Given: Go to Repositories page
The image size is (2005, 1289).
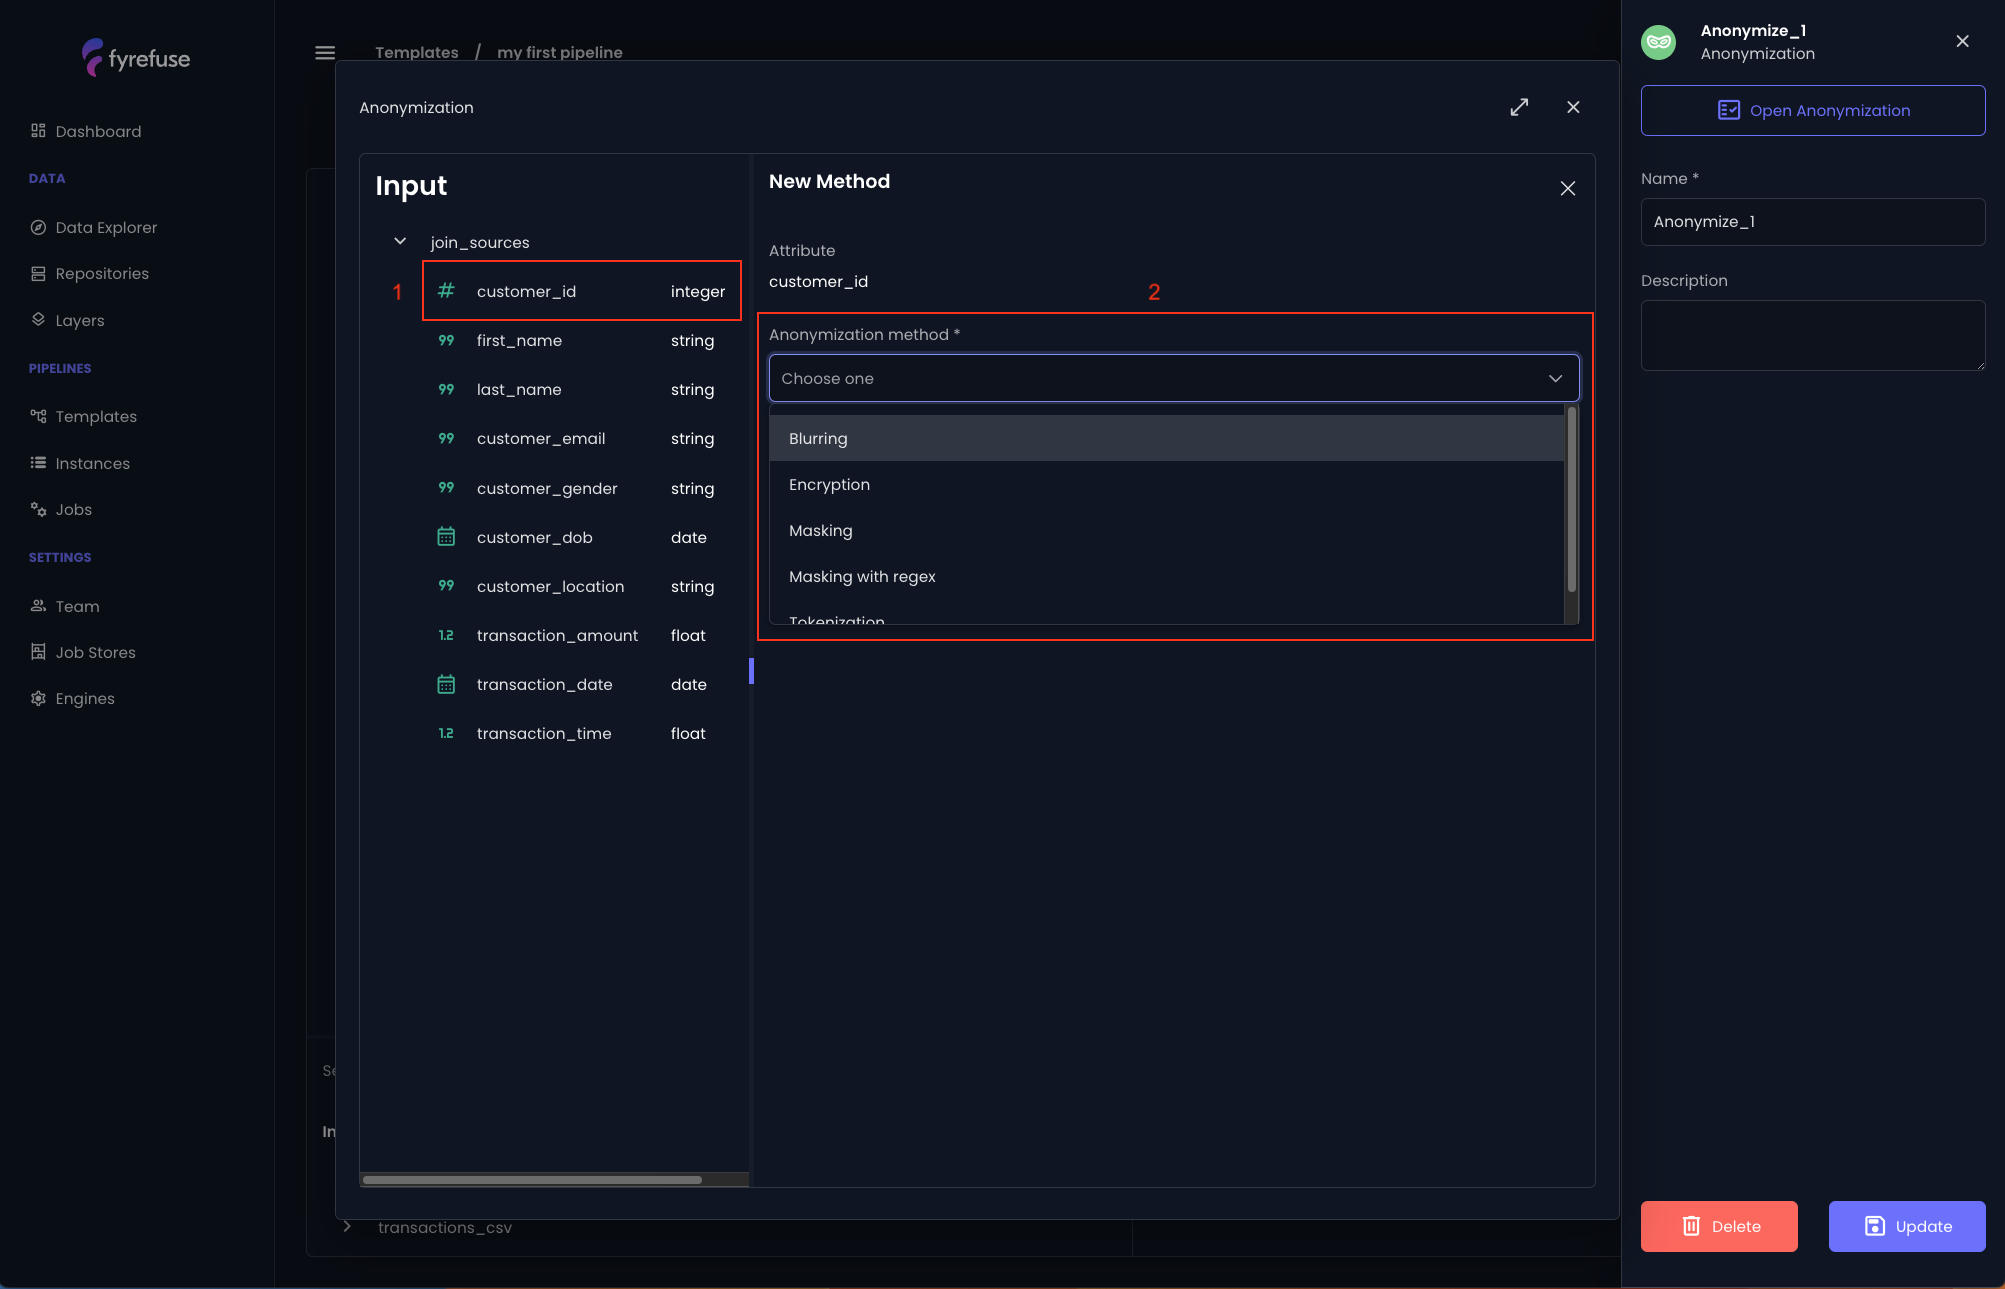Looking at the screenshot, I should pos(102,274).
